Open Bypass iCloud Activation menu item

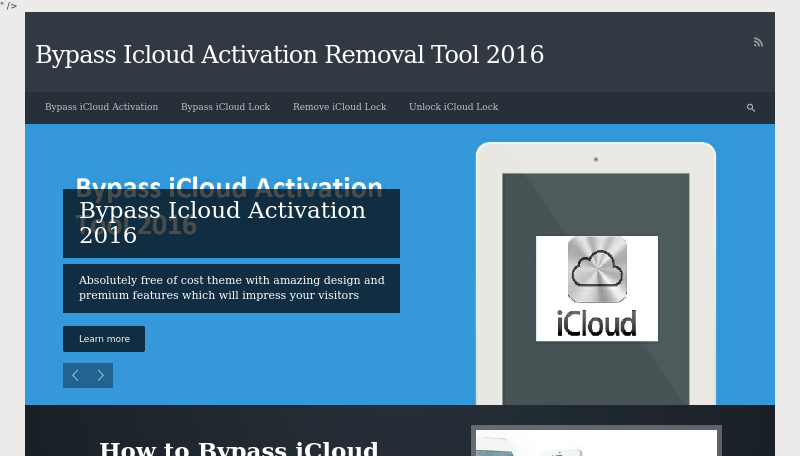pyautogui.click(x=102, y=107)
